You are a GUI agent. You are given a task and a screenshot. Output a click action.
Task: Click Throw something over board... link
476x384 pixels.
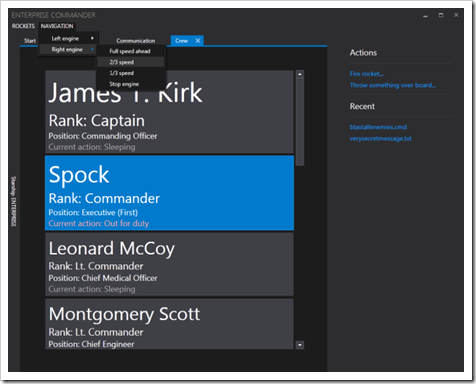click(x=393, y=85)
